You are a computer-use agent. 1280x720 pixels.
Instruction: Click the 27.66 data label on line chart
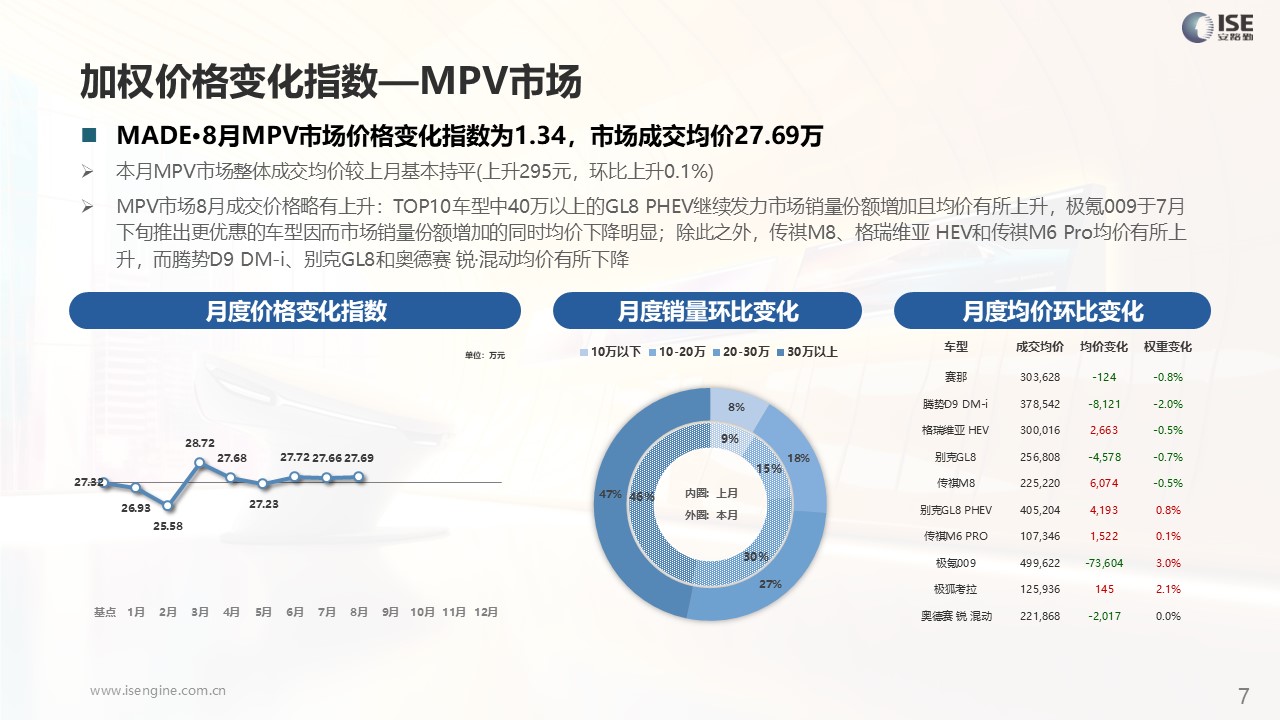(x=327, y=458)
